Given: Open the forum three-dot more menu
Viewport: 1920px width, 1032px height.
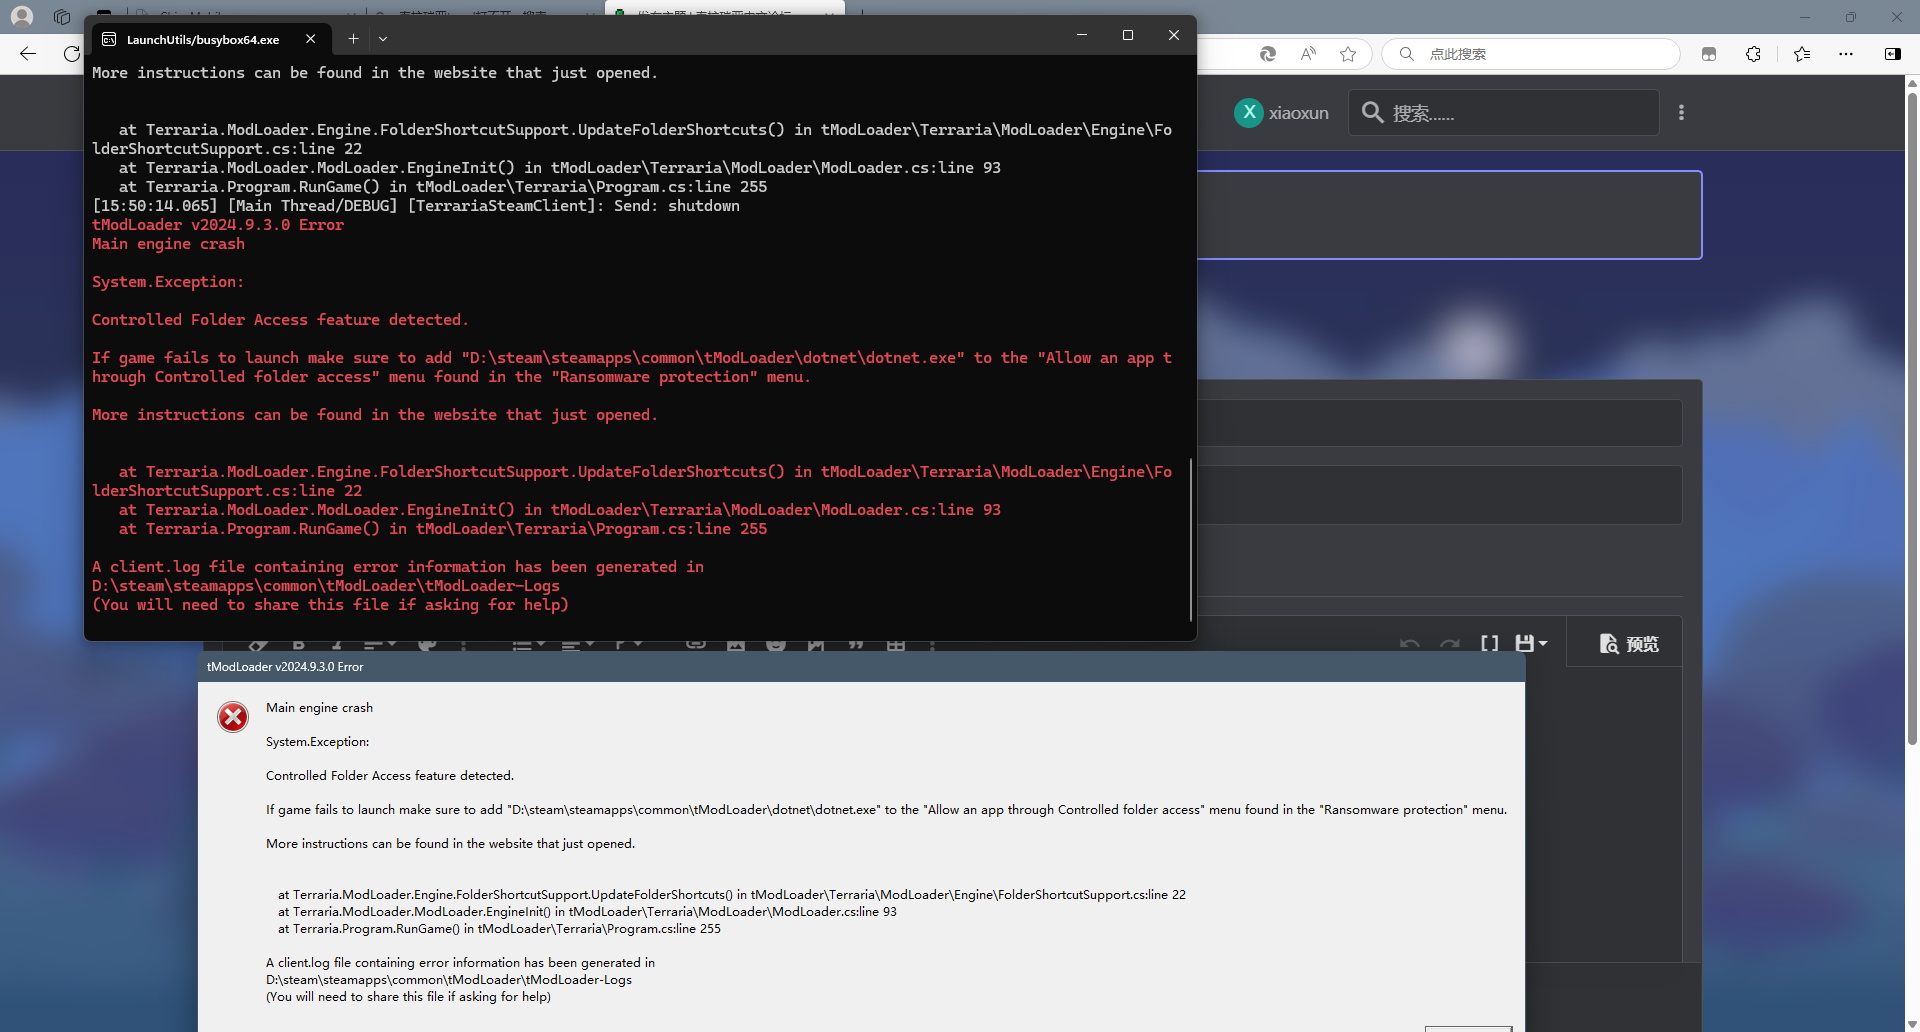Looking at the screenshot, I should [1681, 113].
